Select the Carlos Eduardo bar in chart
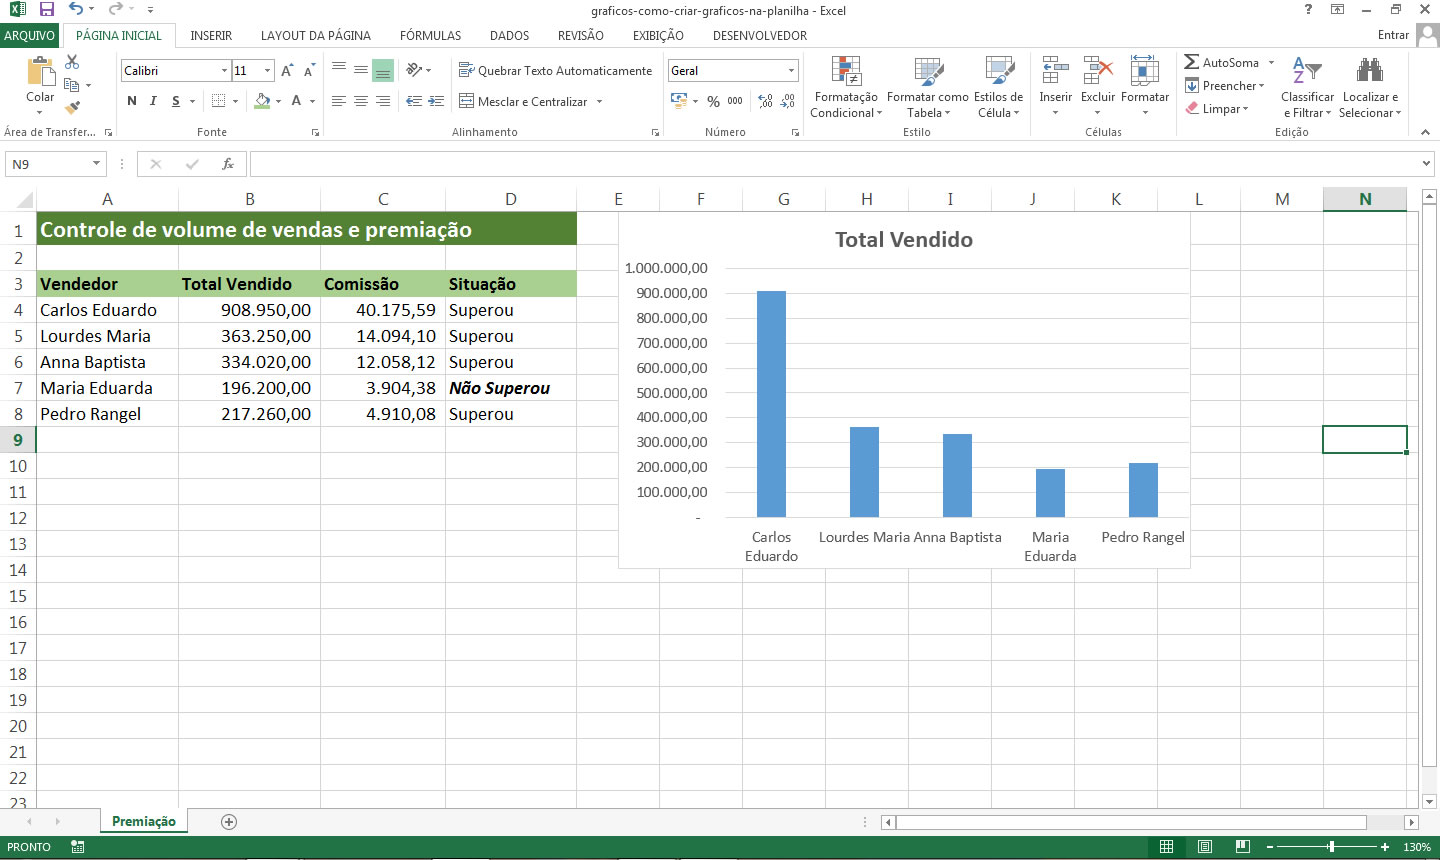This screenshot has height=860, width=1440. [771, 404]
